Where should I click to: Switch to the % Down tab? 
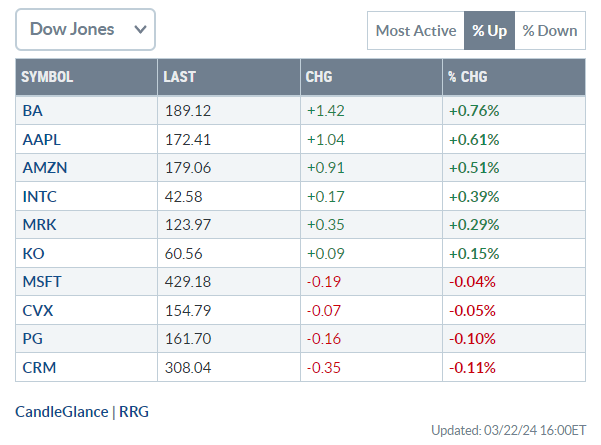coord(550,31)
